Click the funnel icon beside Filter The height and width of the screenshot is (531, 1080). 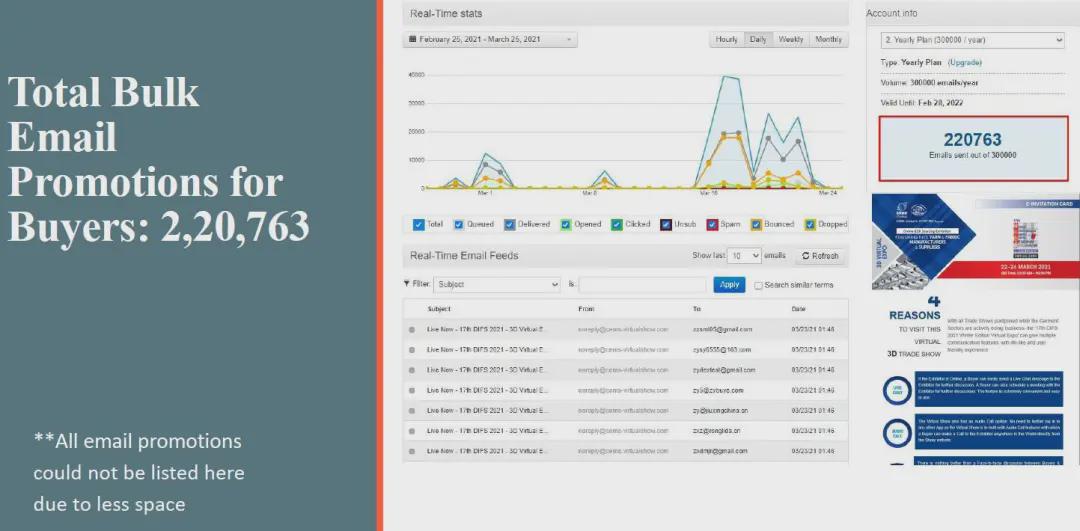[x=407, y=284]
